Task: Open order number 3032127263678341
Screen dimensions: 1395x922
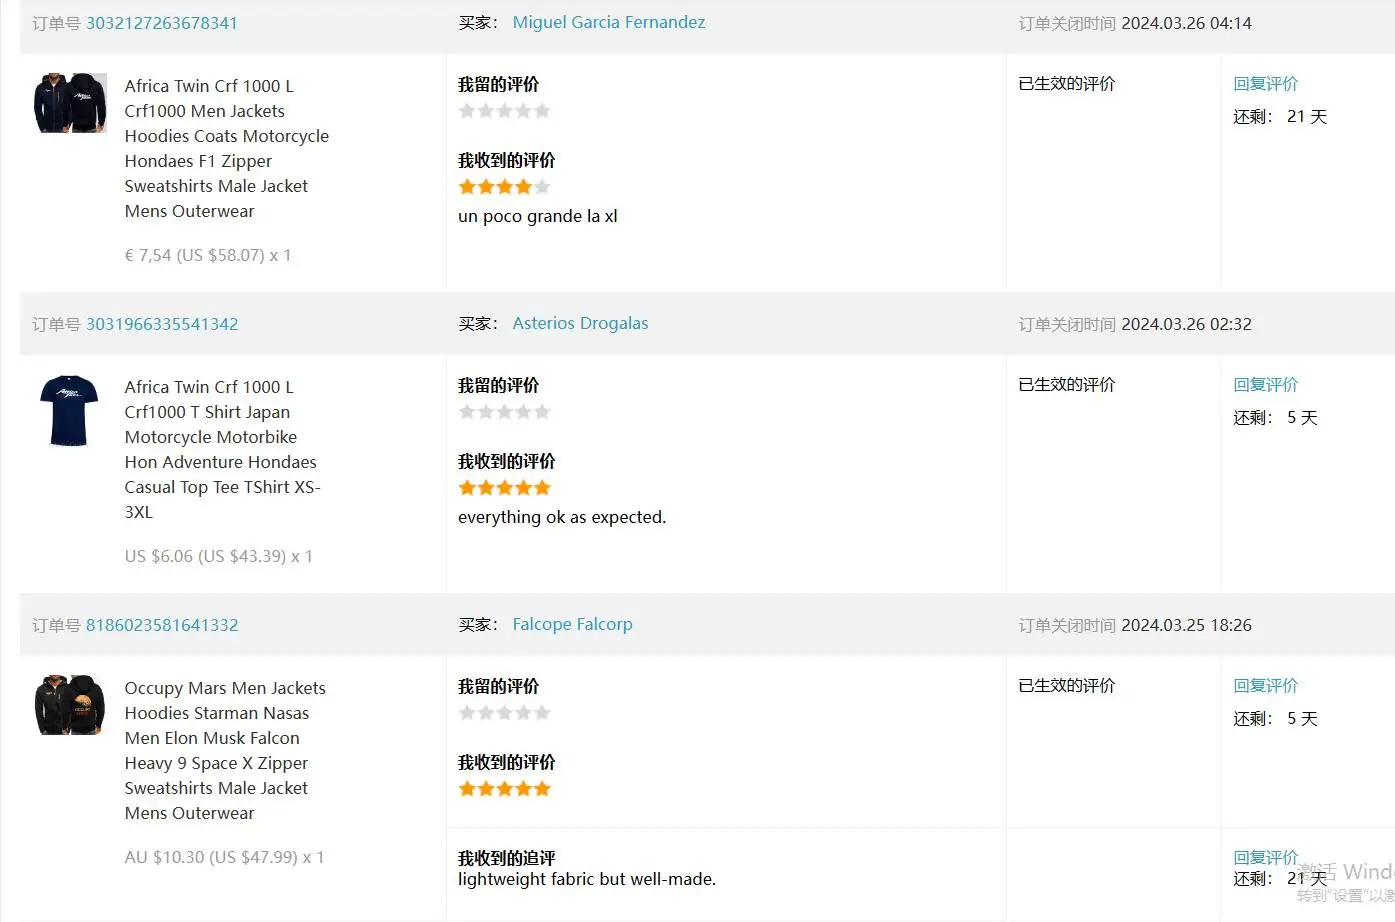Action: click(x=162, y=23)
